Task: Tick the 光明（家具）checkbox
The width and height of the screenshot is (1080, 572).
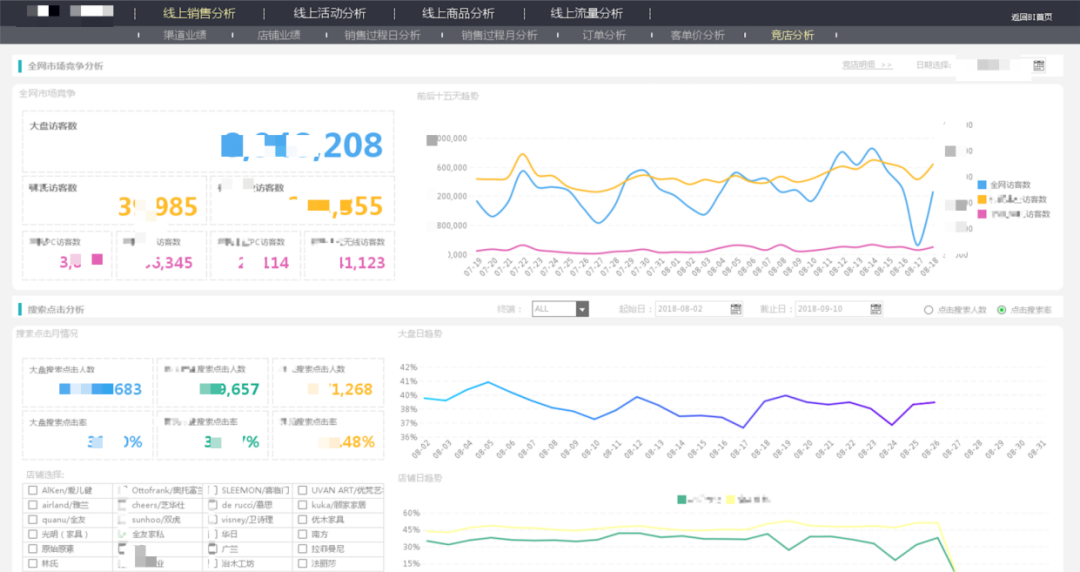Action: (x=32, y=534)
